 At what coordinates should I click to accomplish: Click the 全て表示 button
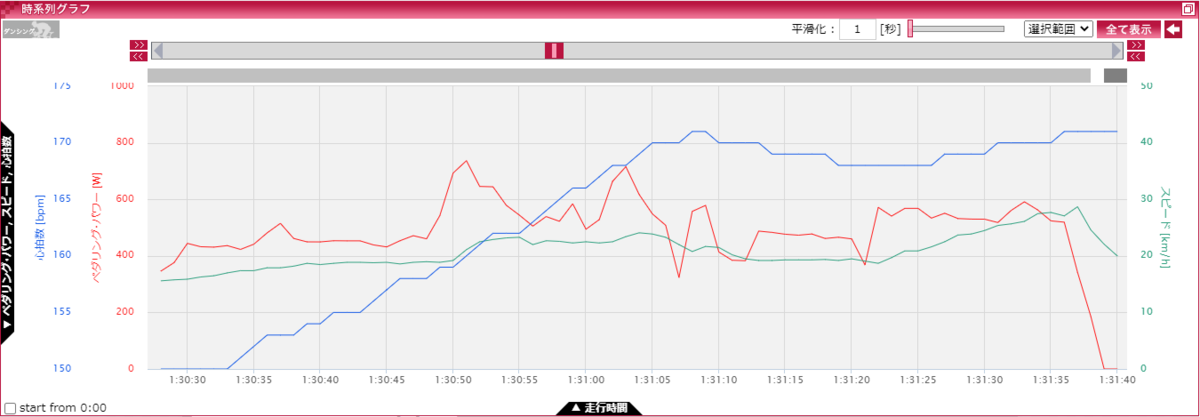(x=1129, y=29)
